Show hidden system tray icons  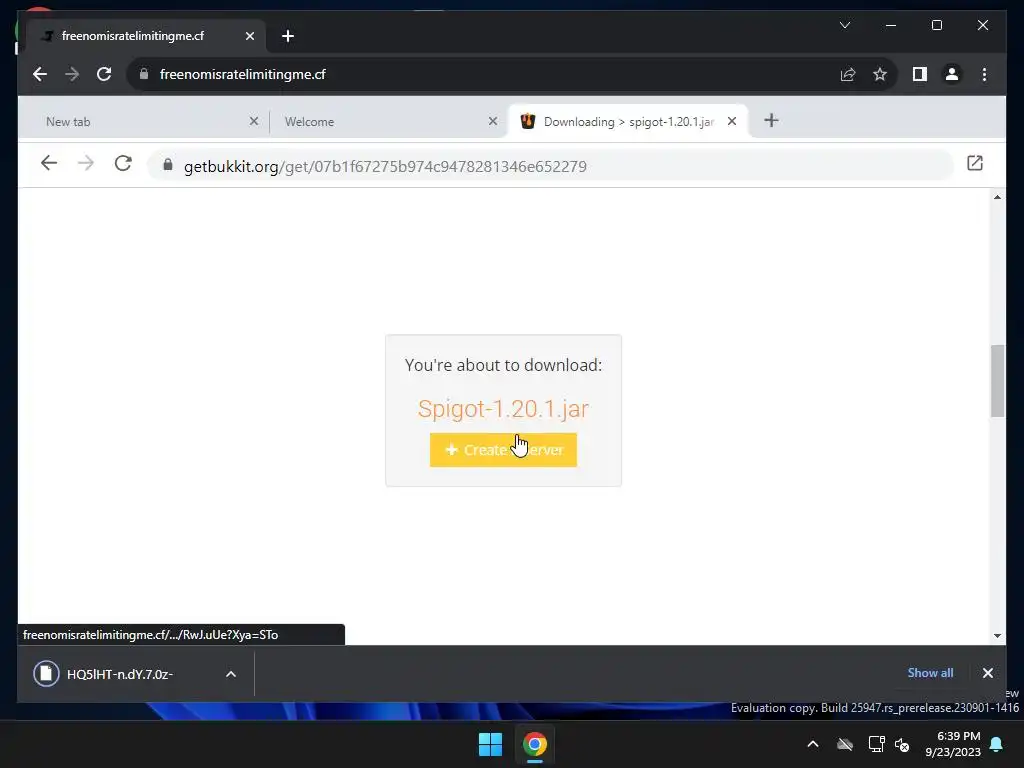pyautogui.click(x=812, y=744)
